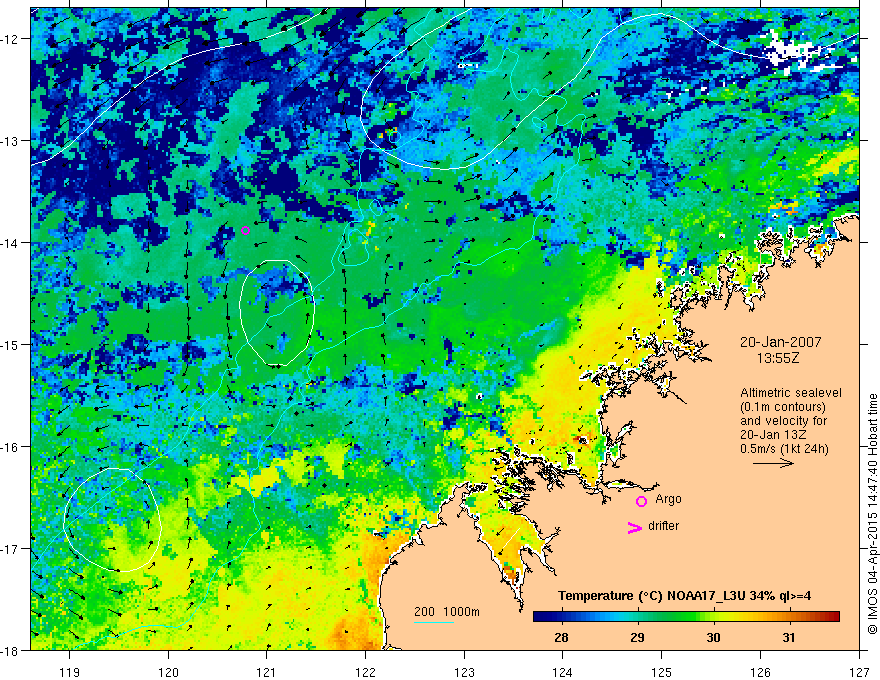Select the temperature color bar
The width and height of the screenshot is (880, 680).
point(686,617)
